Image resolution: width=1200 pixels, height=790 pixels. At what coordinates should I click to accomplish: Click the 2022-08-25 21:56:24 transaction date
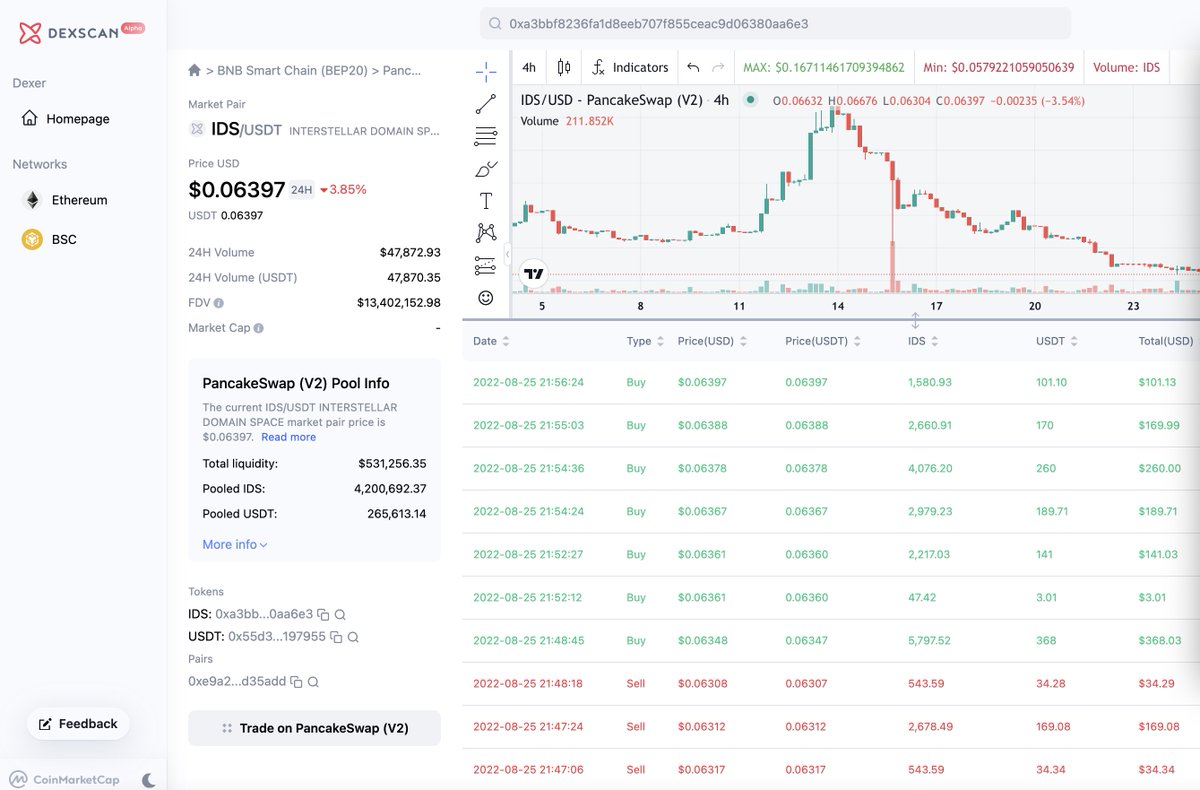pos(528,382)
